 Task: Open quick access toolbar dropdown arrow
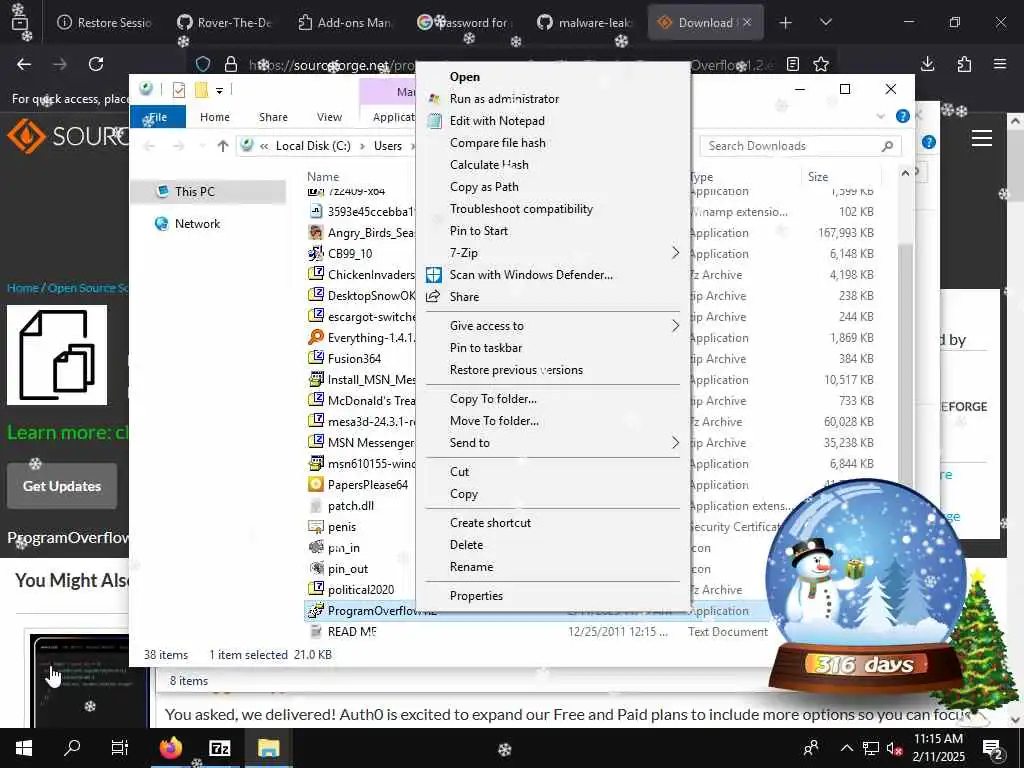coord(219,90)
